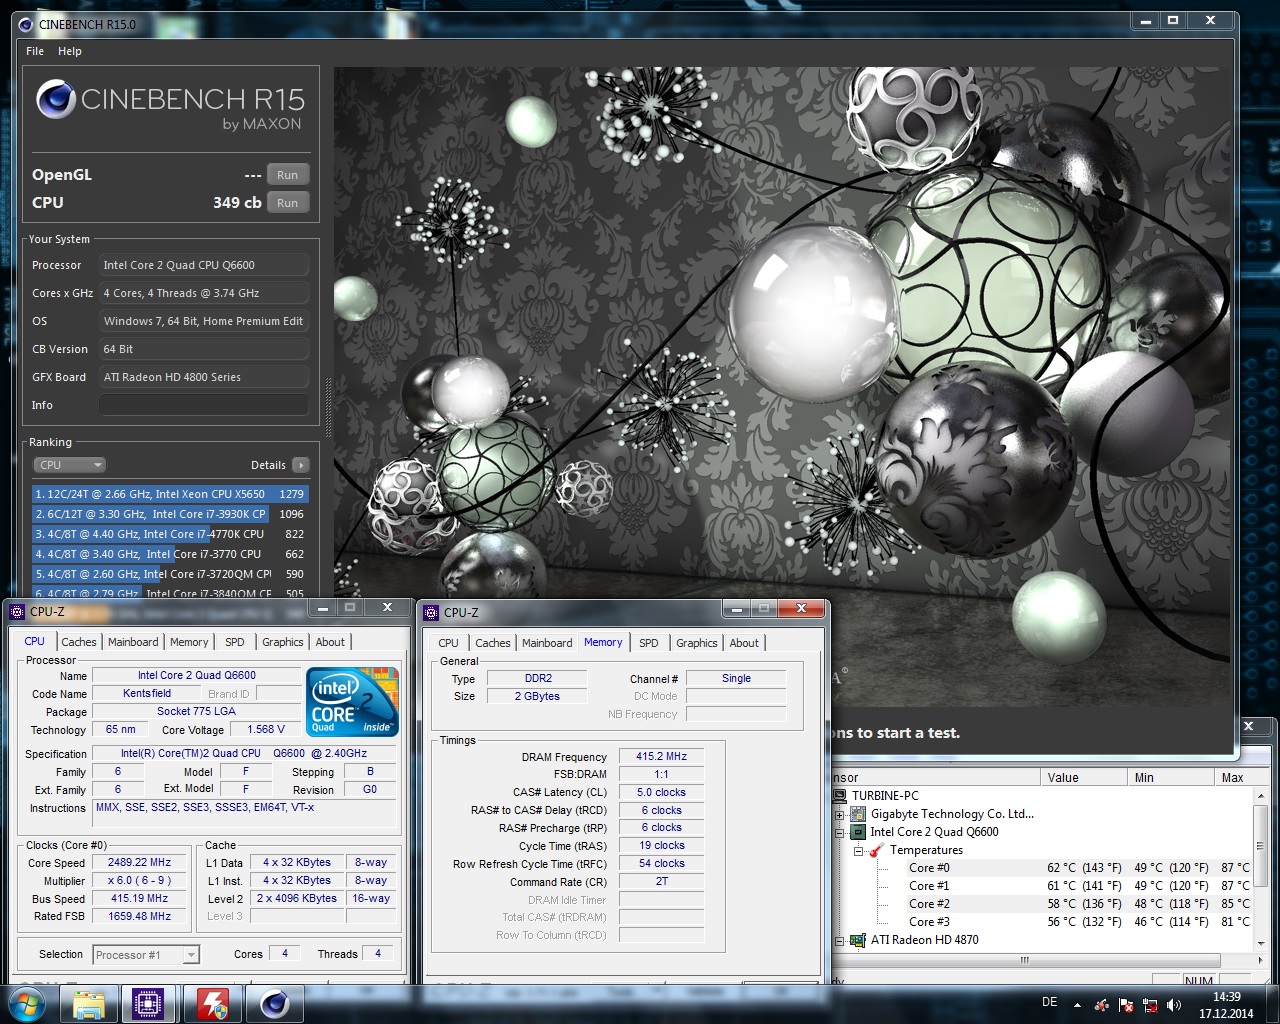Click the sensor window vertical scrollbar

click(x=1261, y=868)
